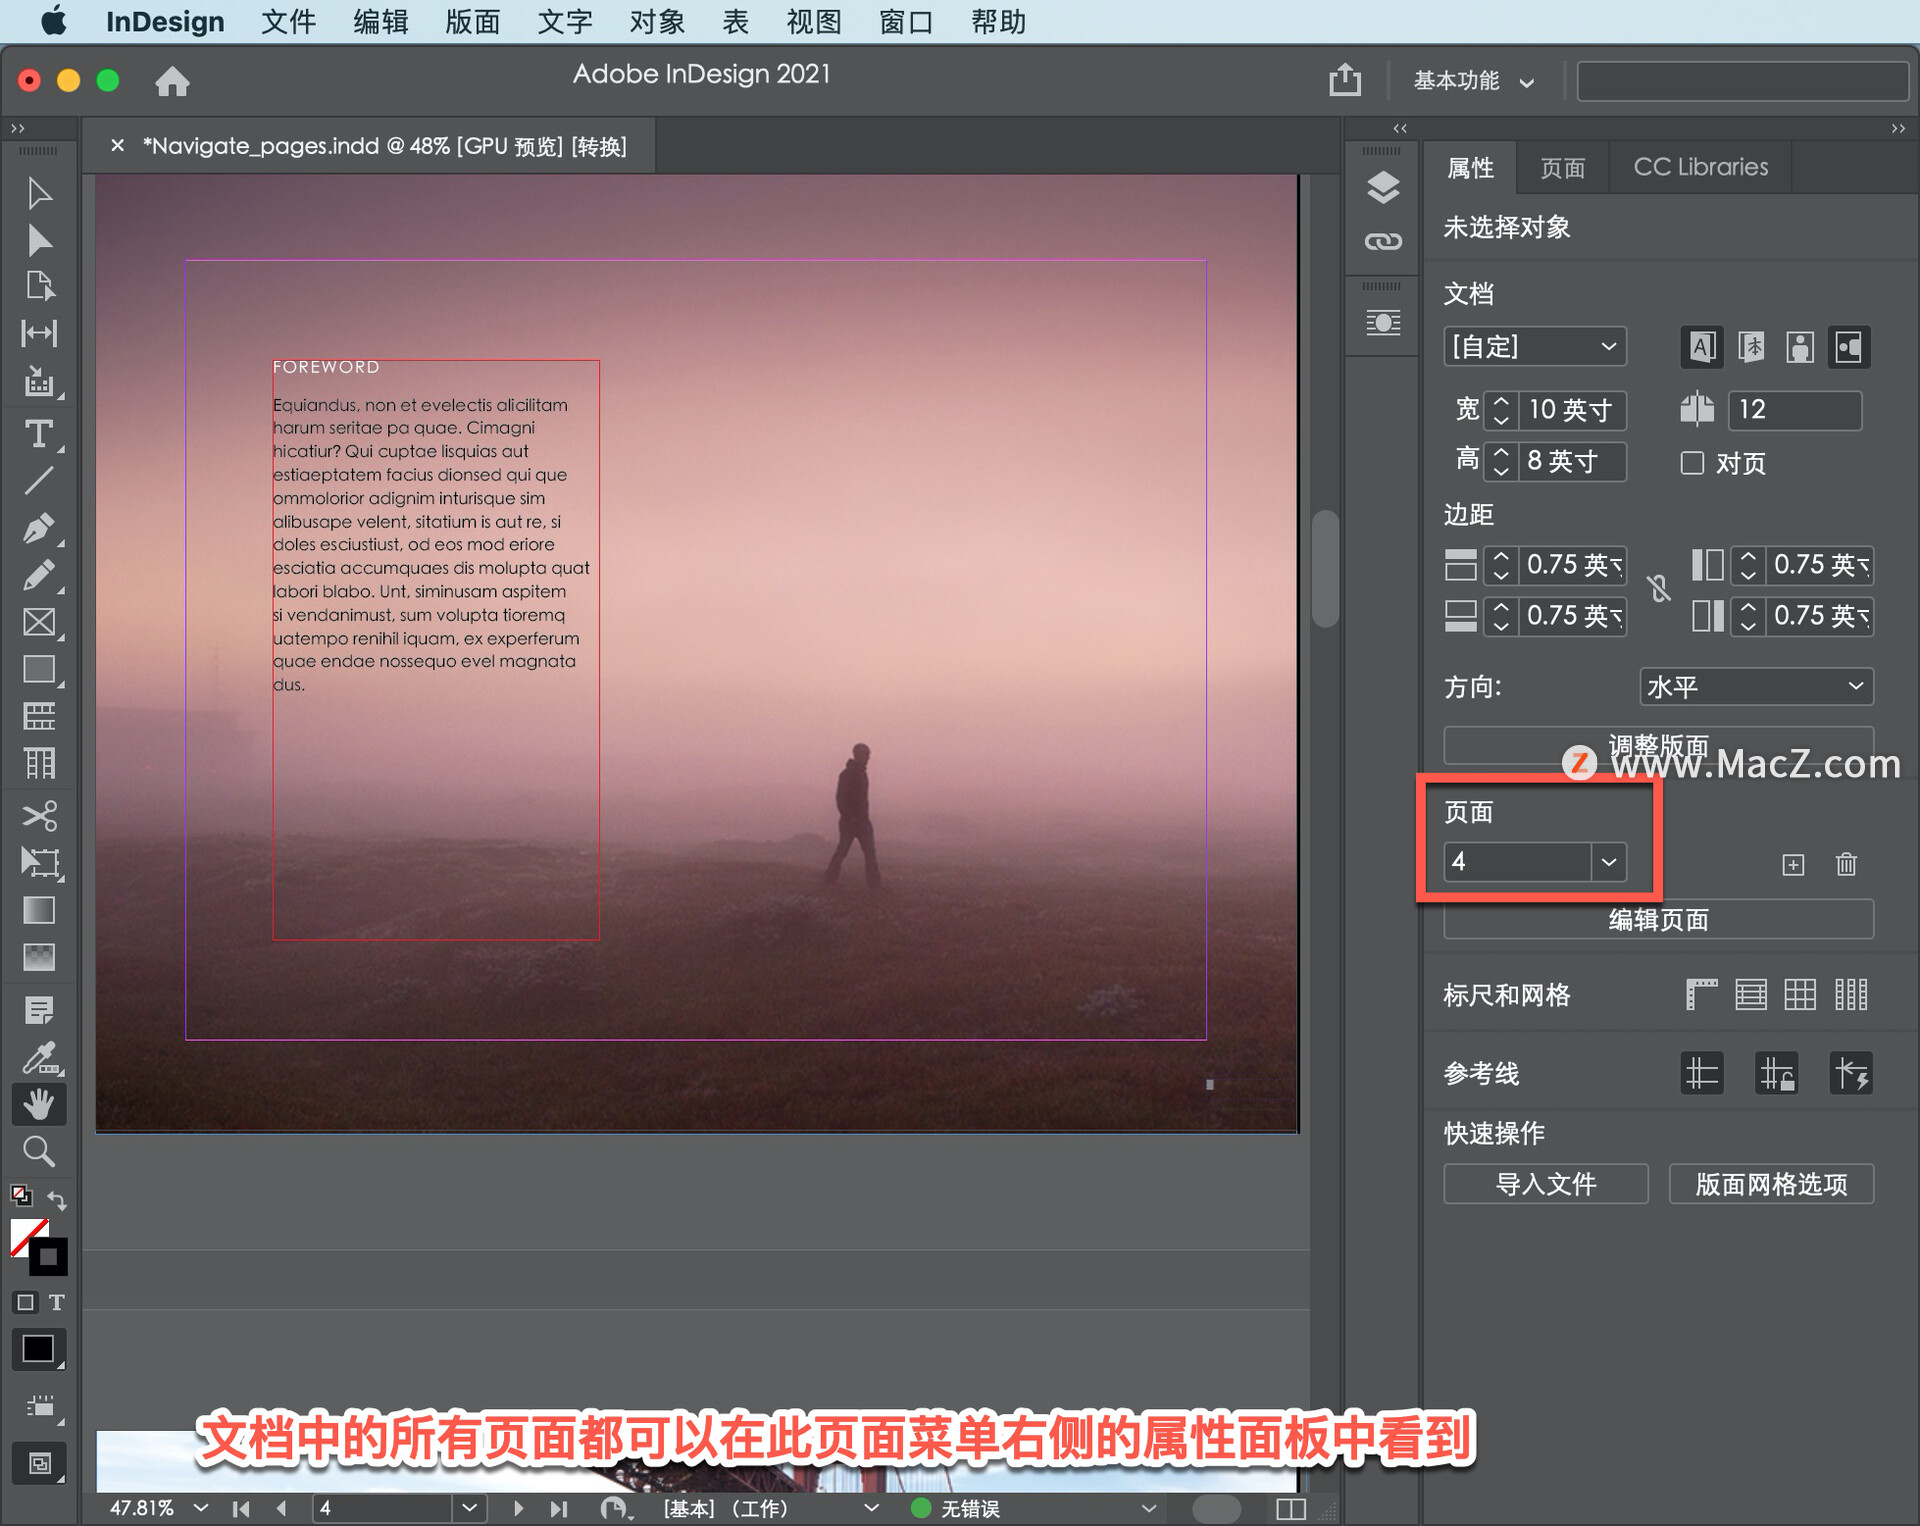Open the 视图 menu in menu bar
This screenshot has height=1526, width=1920.
(x=813, y=21)
